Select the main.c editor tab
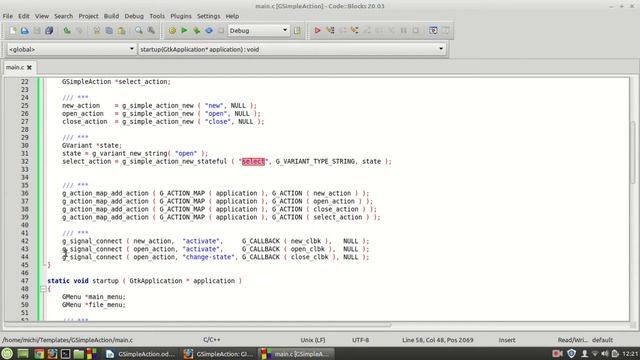This screenshot has height=360, width=640. pos(15,67)
